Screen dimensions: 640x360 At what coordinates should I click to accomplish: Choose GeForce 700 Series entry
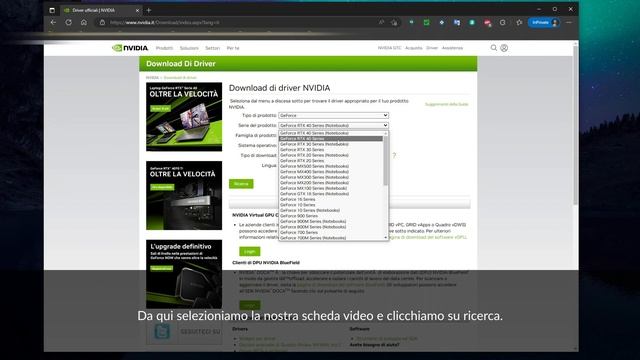[331, 232]
